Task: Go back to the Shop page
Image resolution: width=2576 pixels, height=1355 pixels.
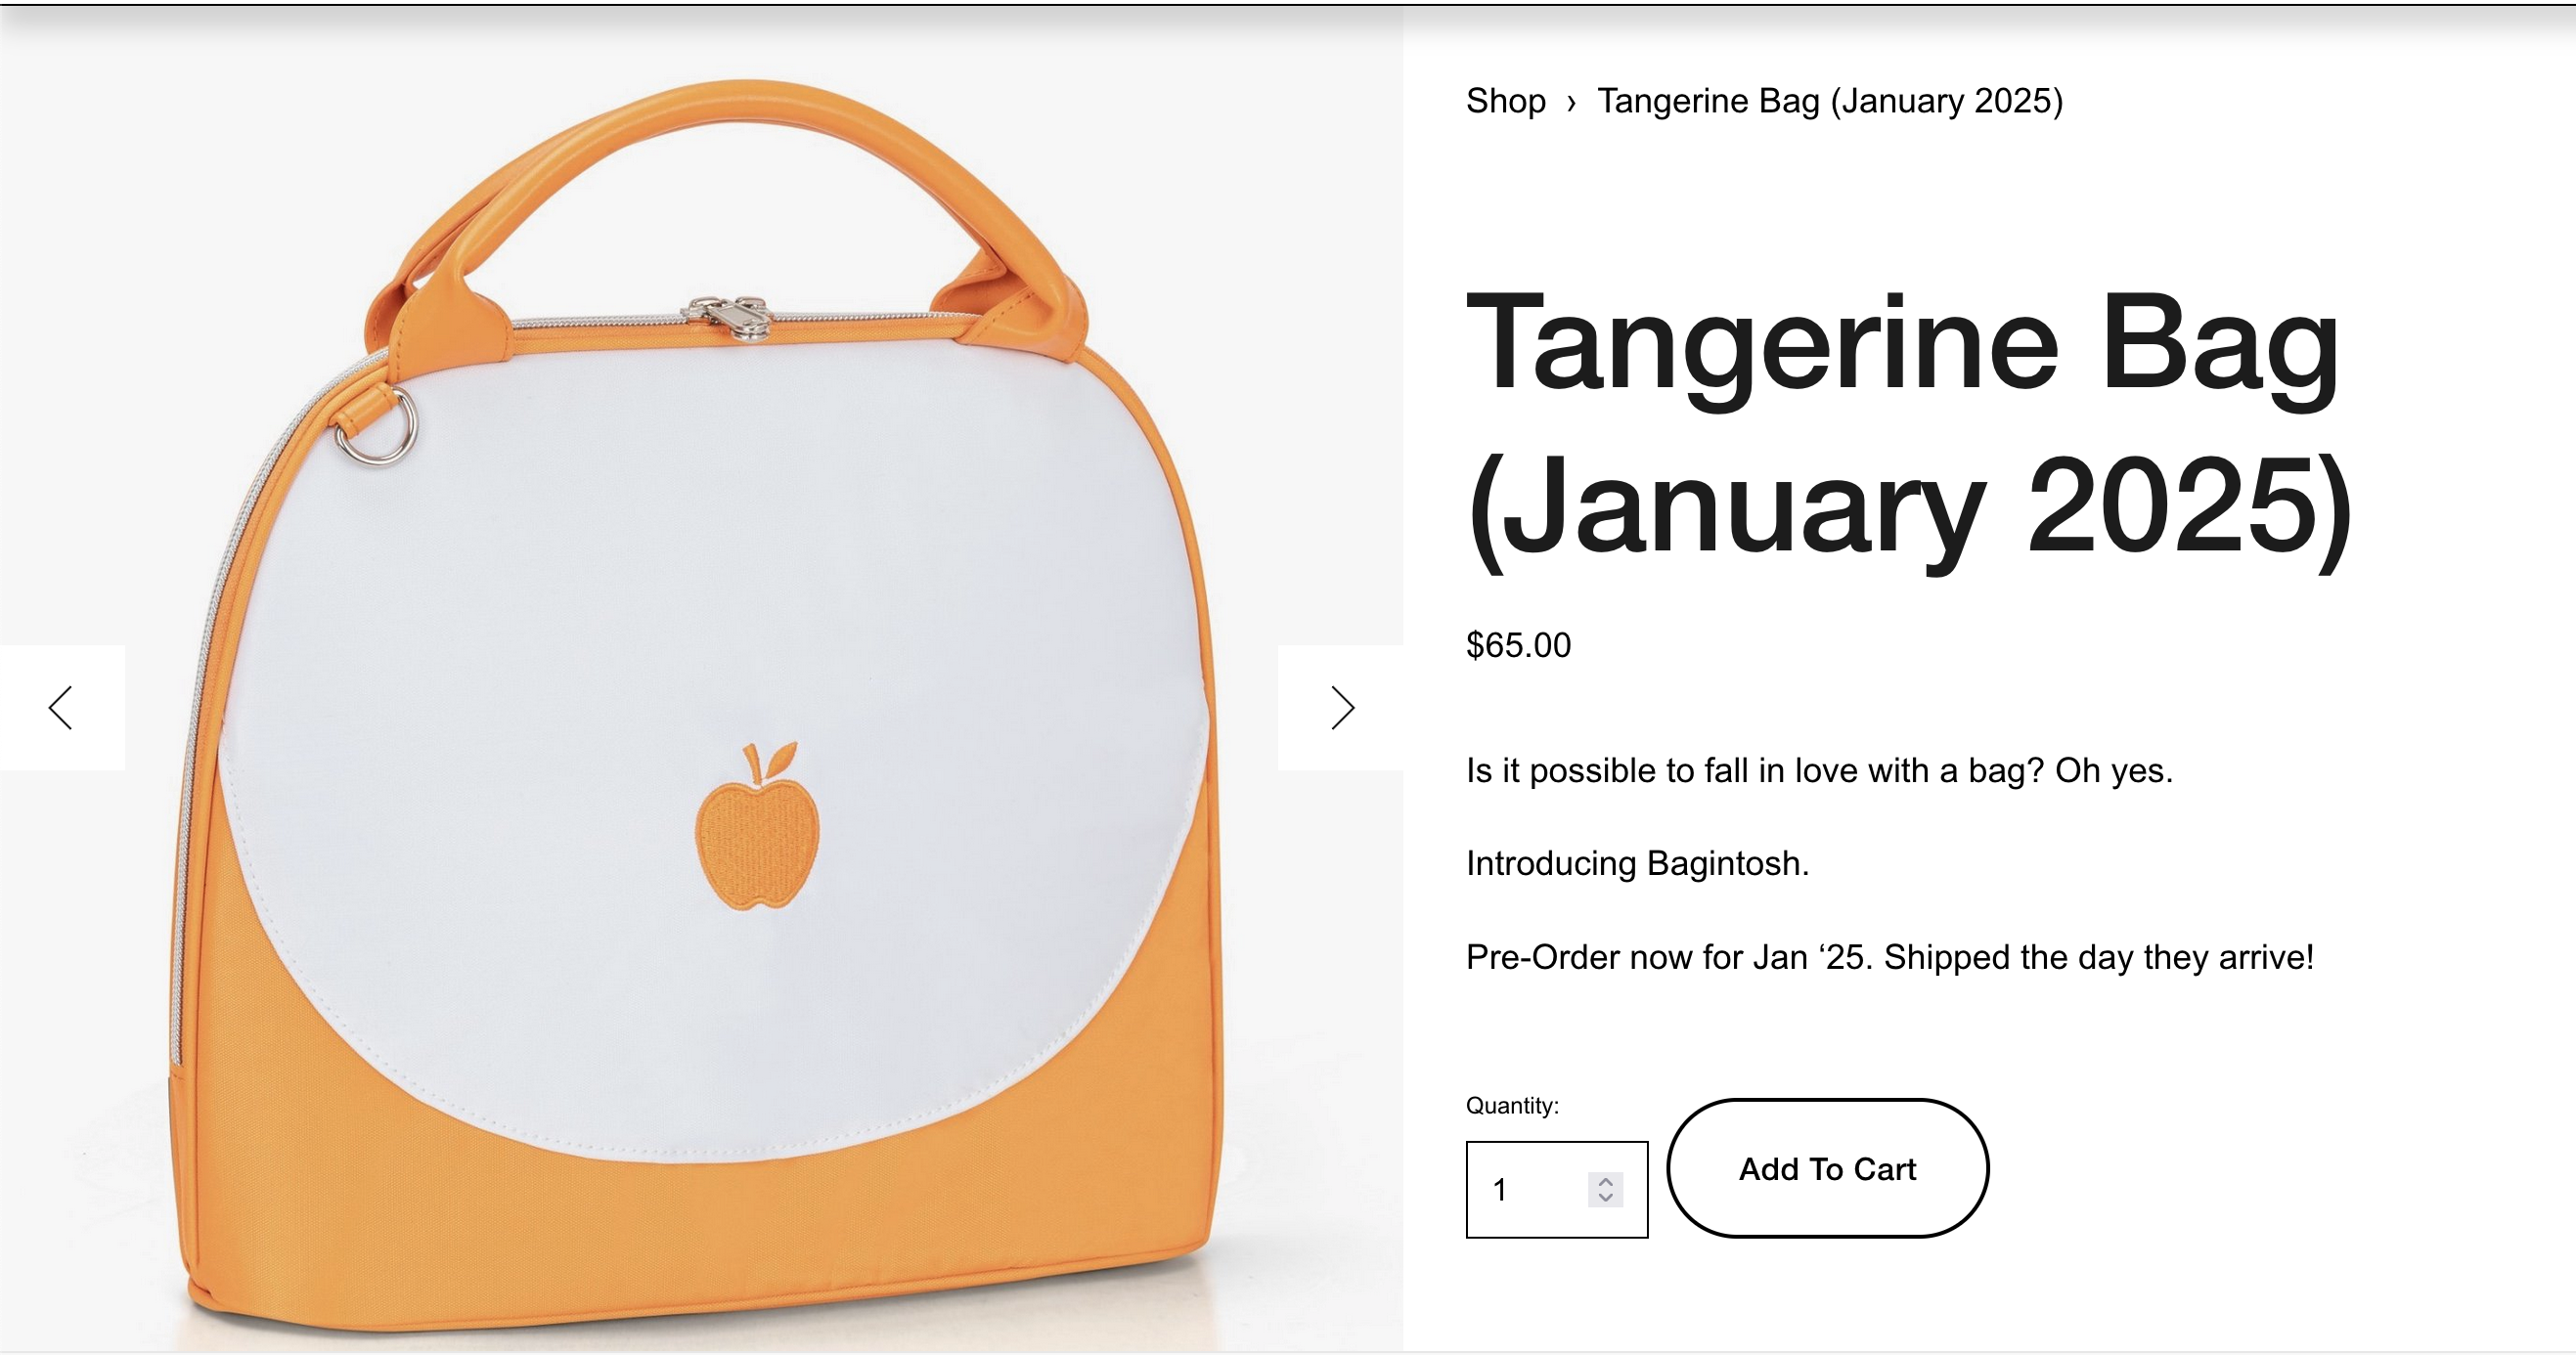Action: 1505,101
